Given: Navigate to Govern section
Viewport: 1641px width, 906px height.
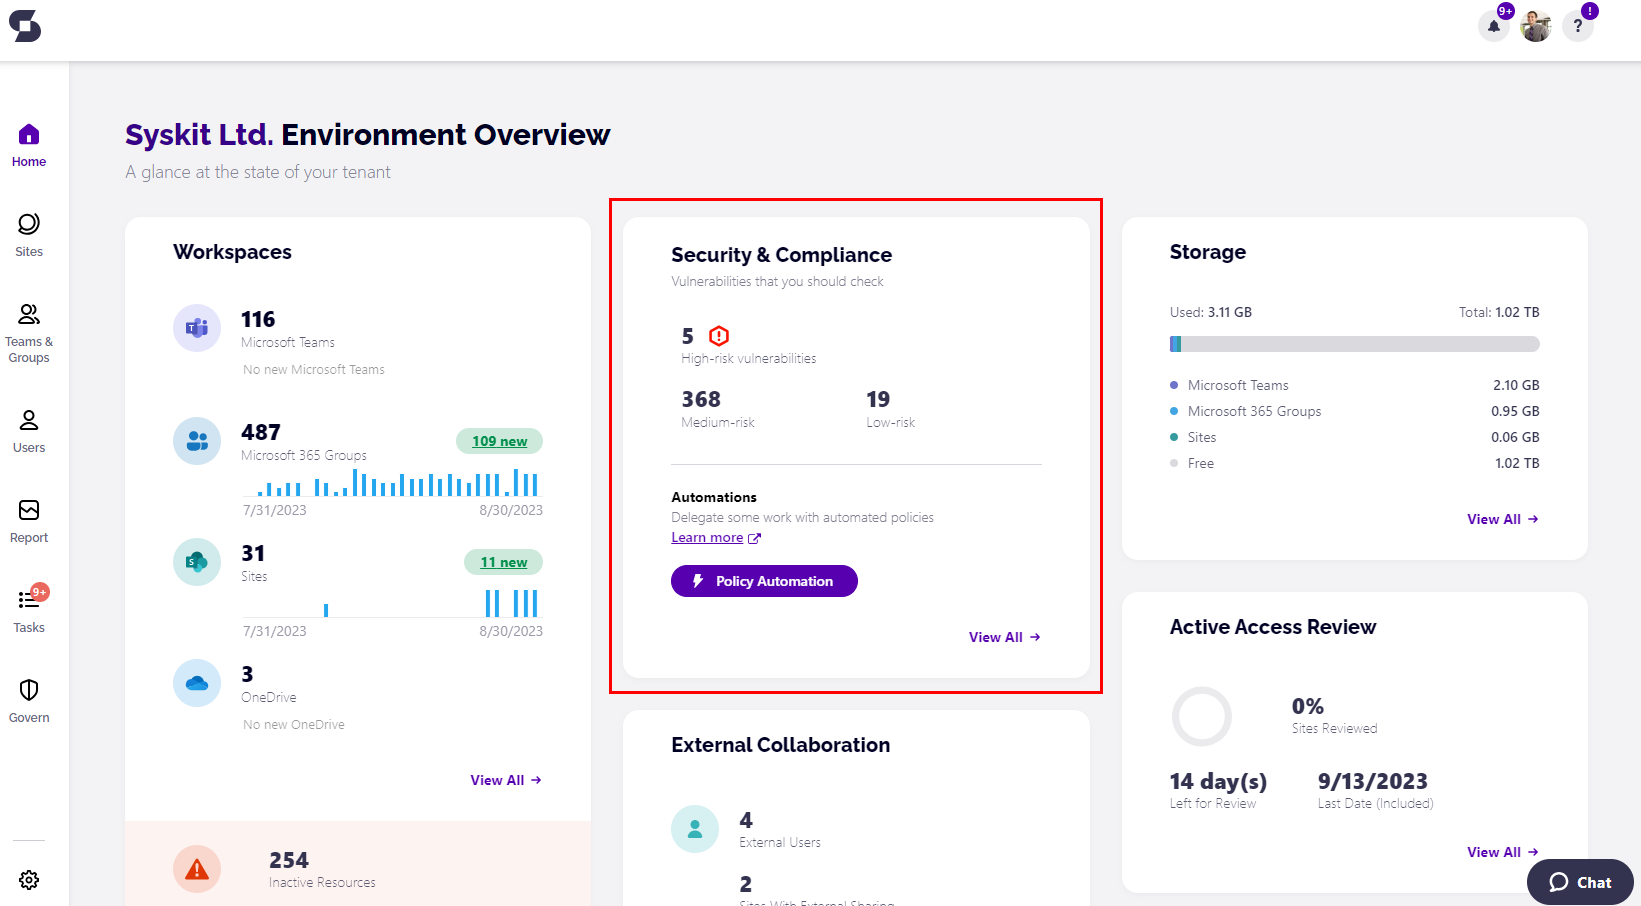Looking at the screenshot, I should coord(29,700).
